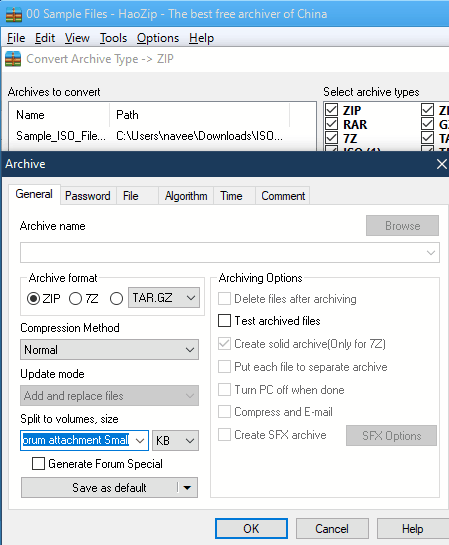Image resolution: width=449 pixels, height=545 pixels.
Task: Open the Edit menu
Action: [x=45, y=38]
